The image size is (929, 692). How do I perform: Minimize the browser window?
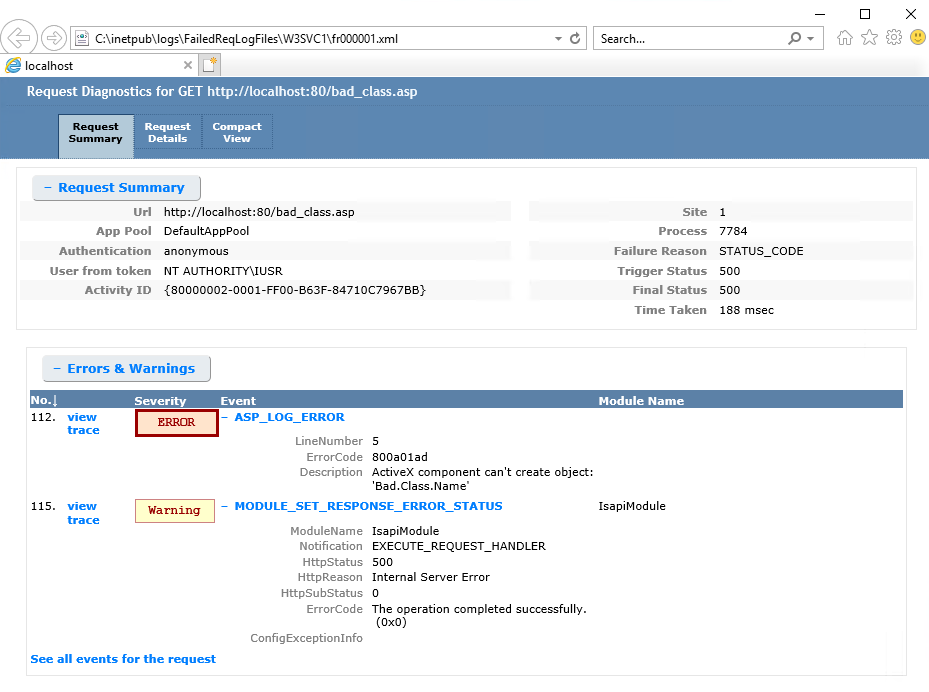pyautogui.click(x=820, y=14)
